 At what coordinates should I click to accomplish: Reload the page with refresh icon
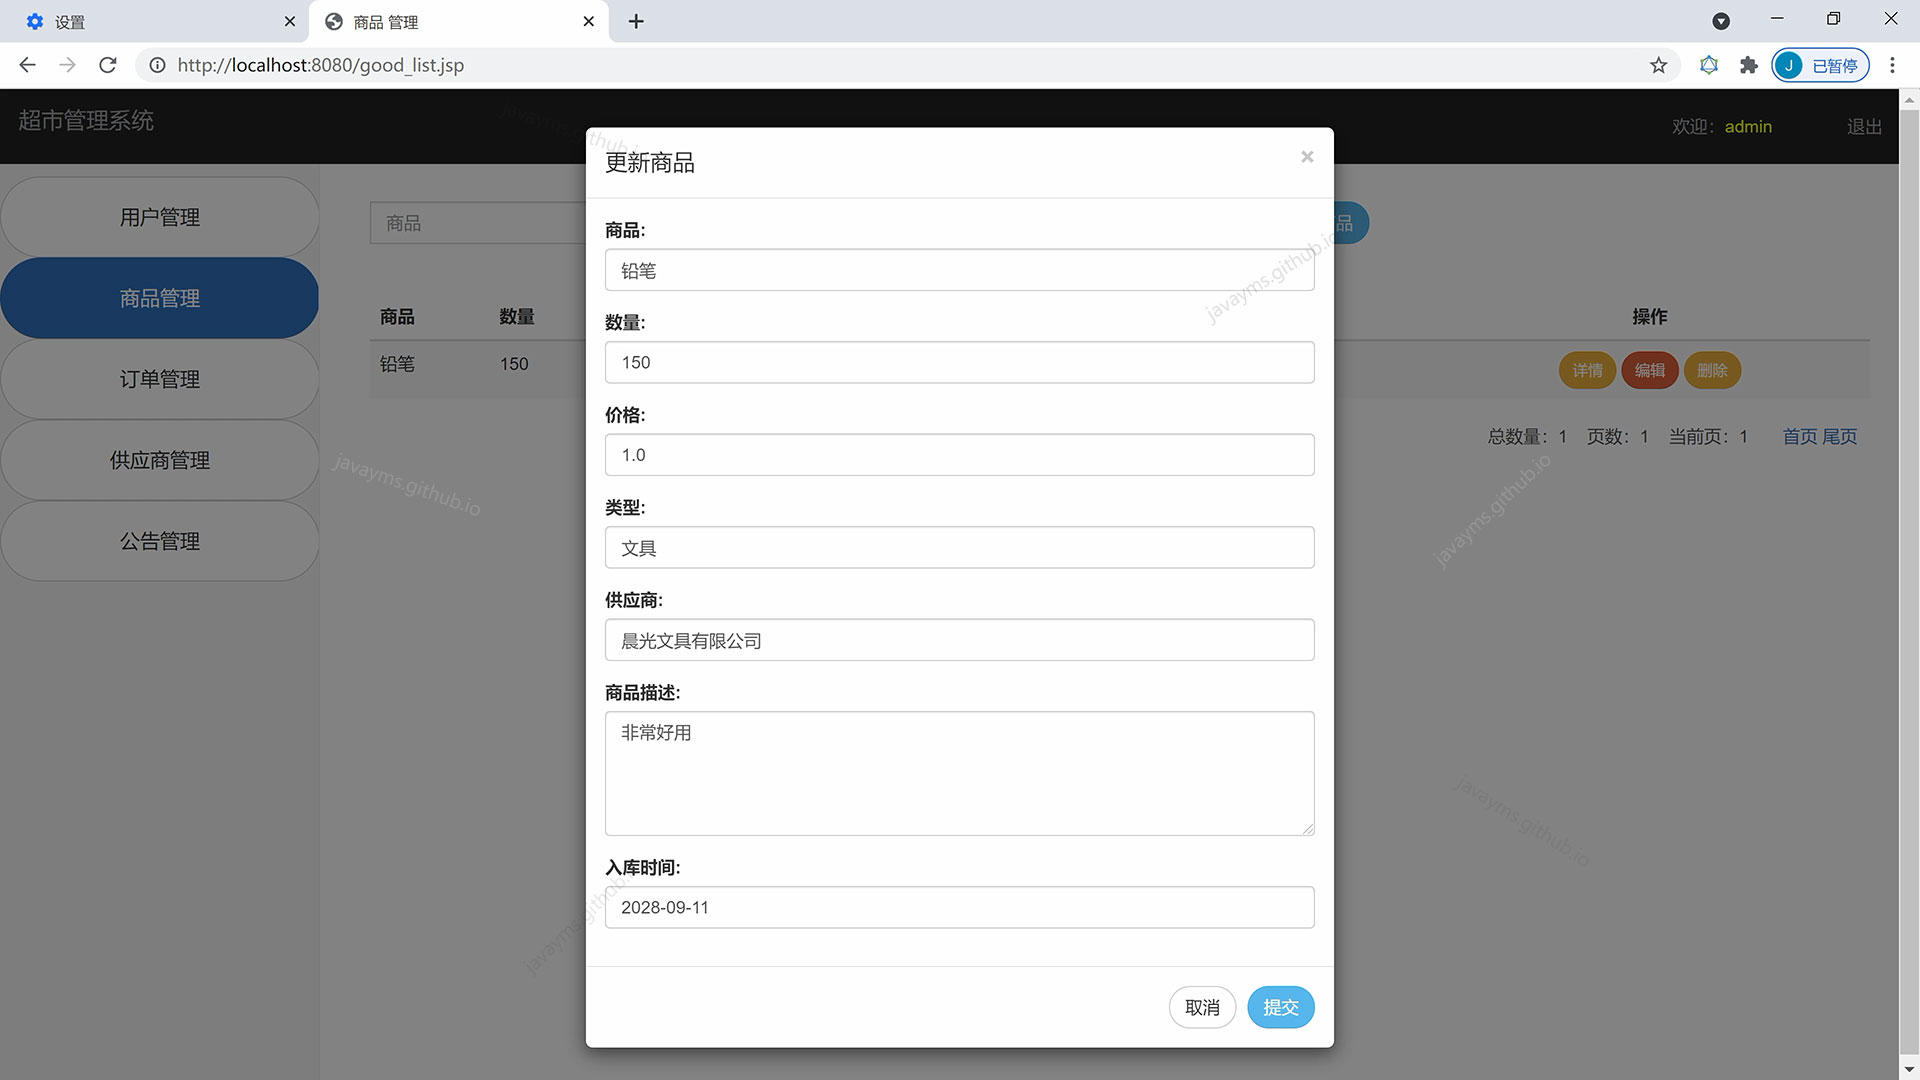click(108, 65)
